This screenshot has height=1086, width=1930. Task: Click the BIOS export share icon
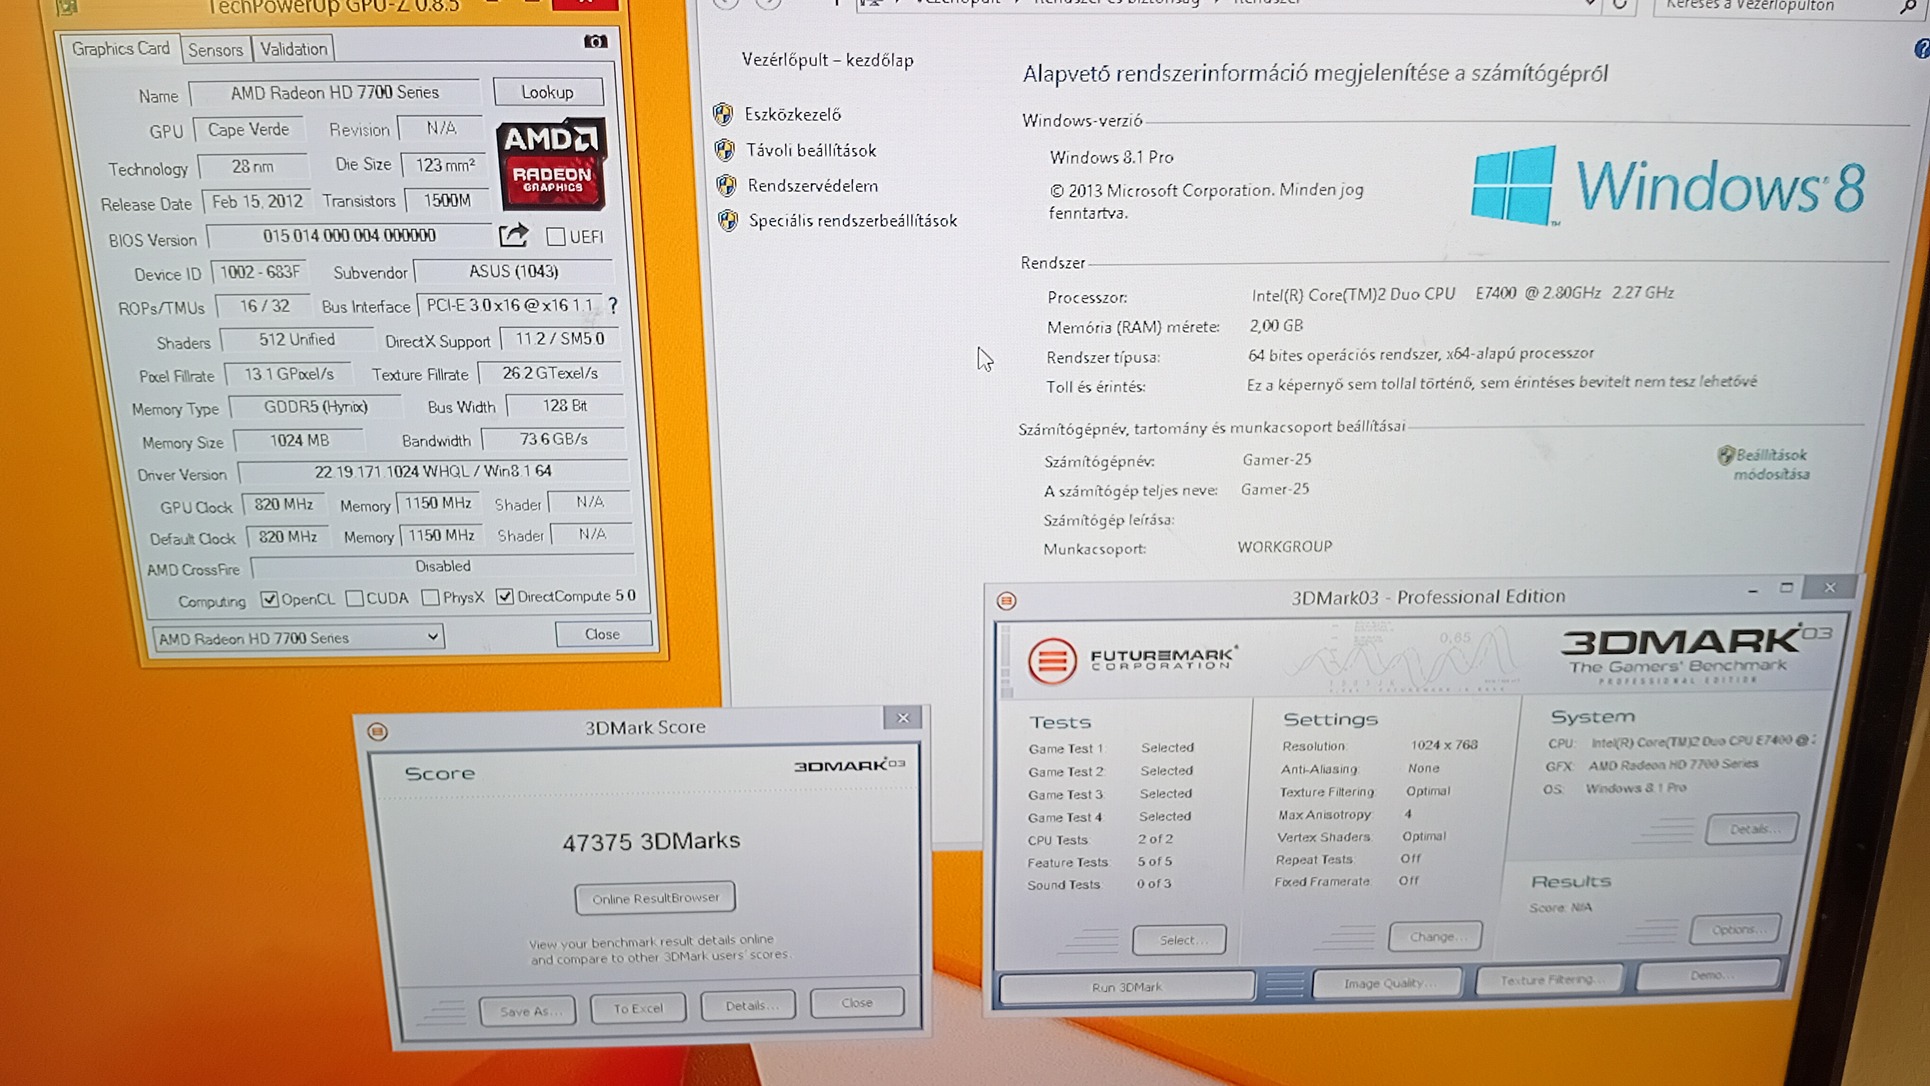pyautogui.click(x=513, y=235)
